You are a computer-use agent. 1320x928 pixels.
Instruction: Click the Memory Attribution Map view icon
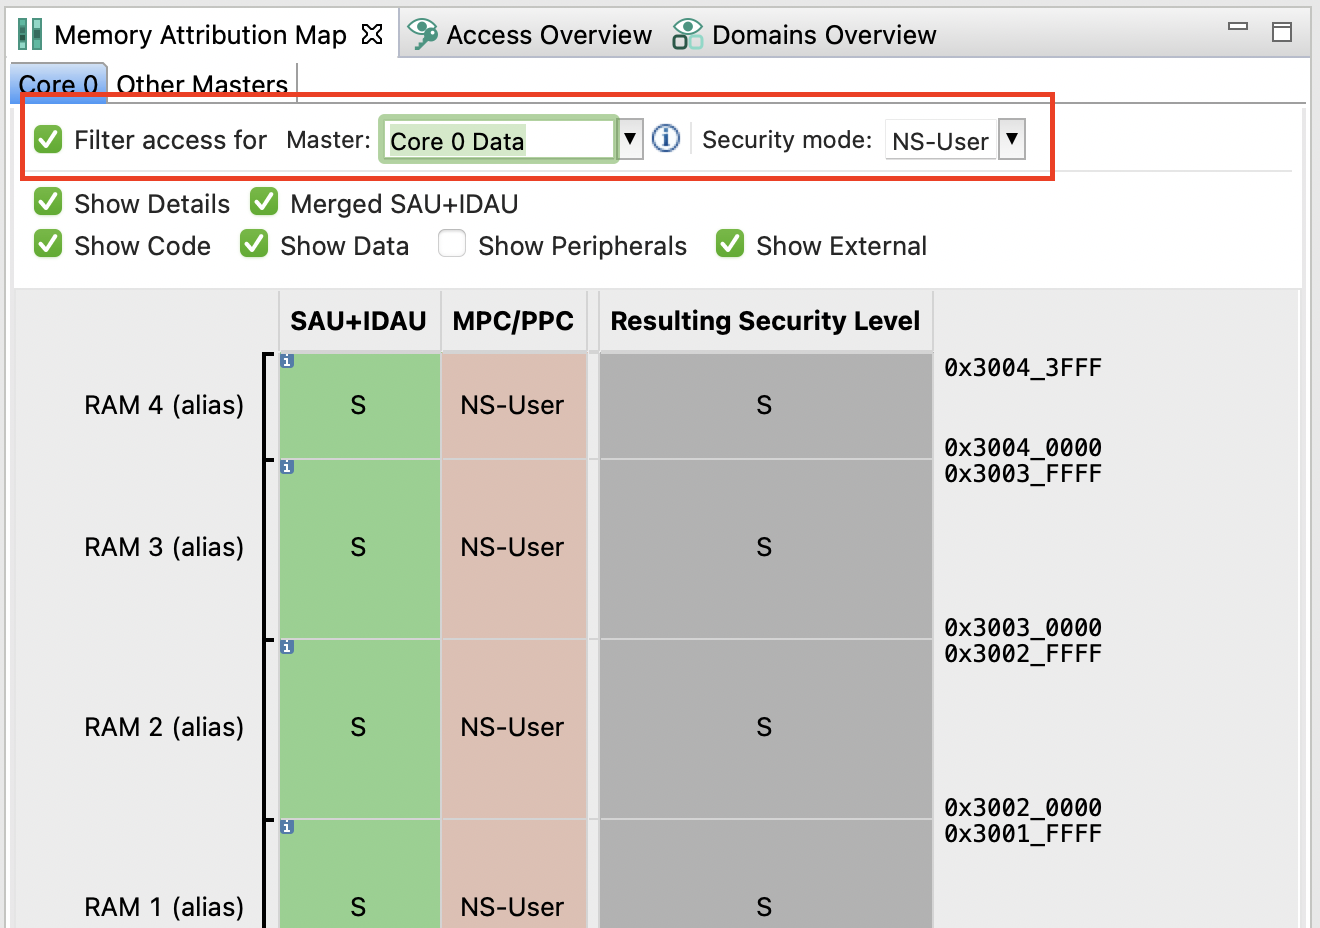pos(29,33)
